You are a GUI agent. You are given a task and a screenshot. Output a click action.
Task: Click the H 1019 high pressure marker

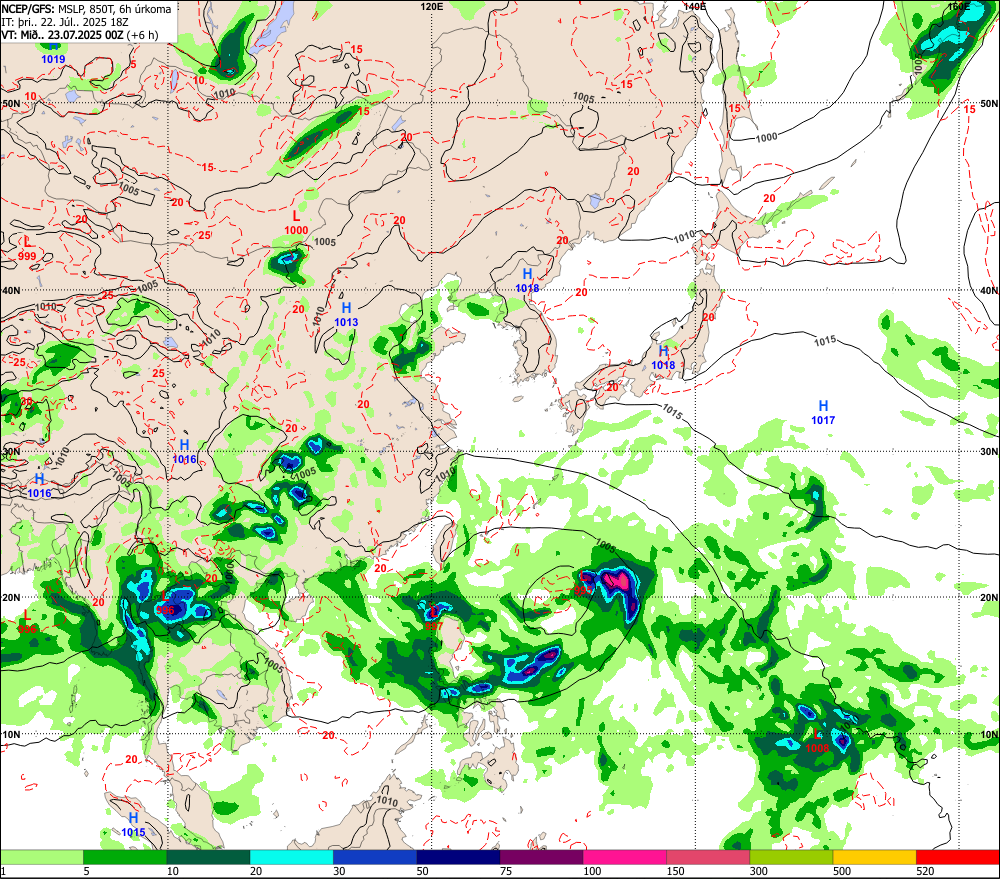53,54
